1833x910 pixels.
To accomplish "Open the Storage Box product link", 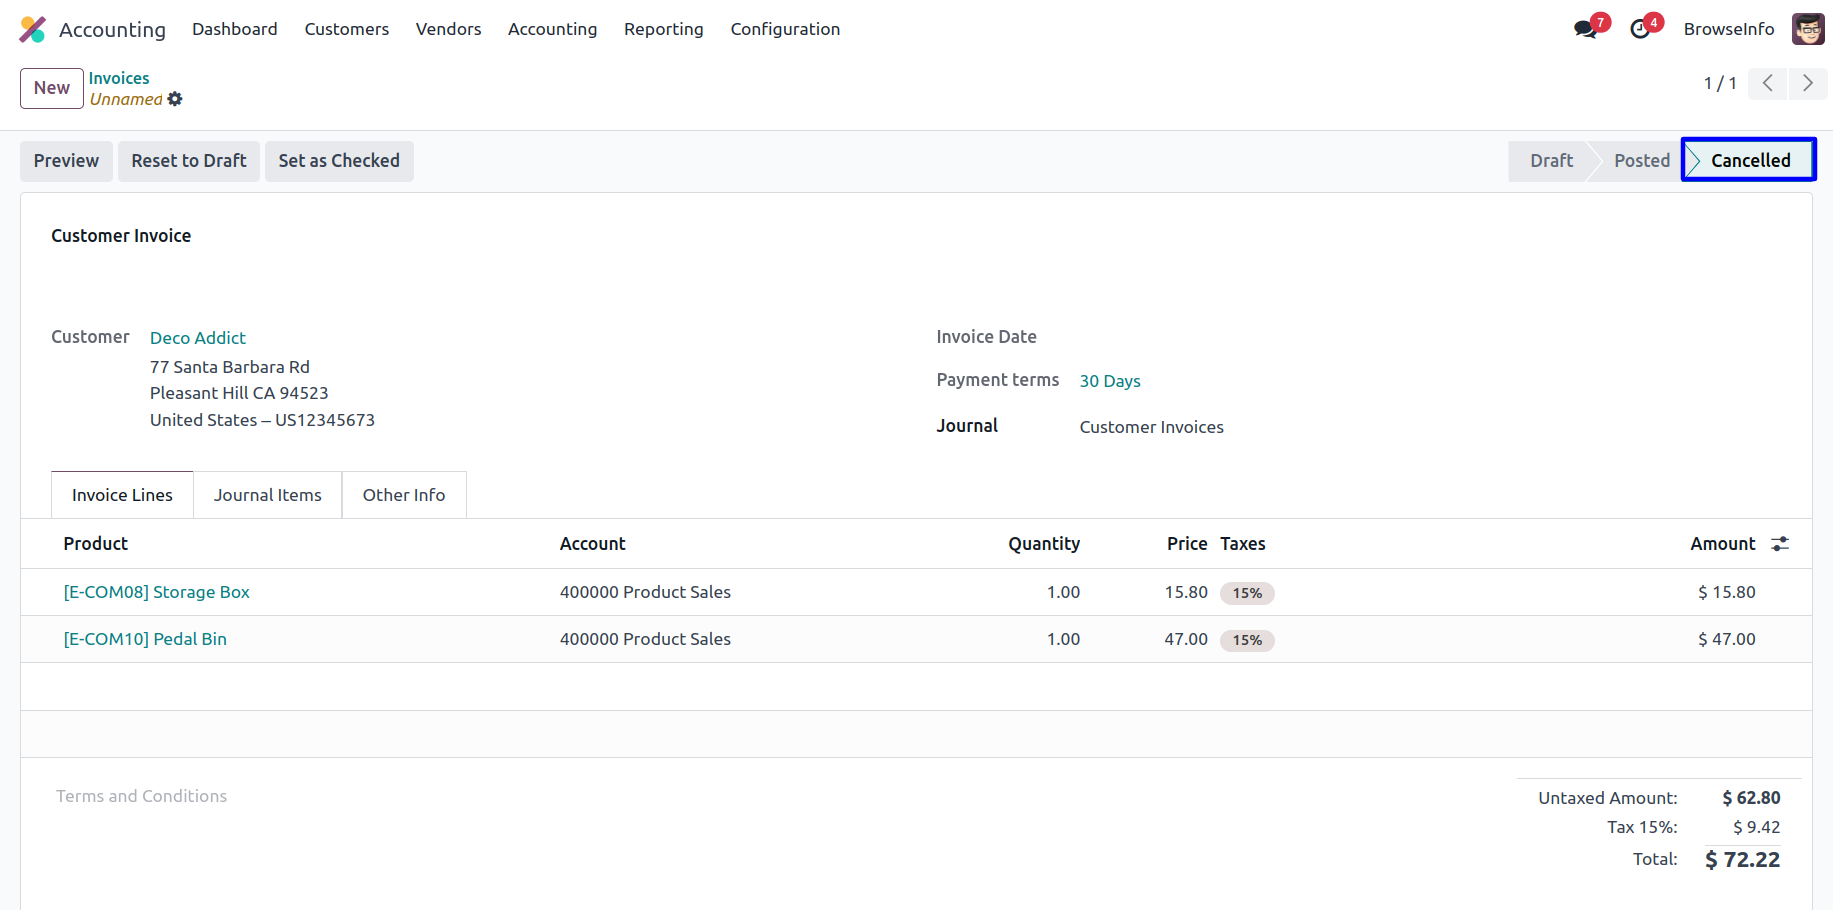I will pos(157,592).
